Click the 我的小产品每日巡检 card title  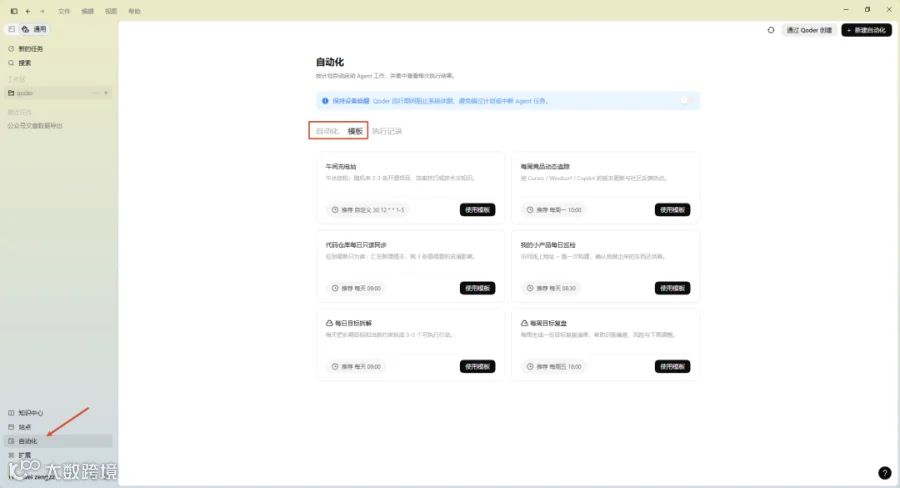pos(548,245)
